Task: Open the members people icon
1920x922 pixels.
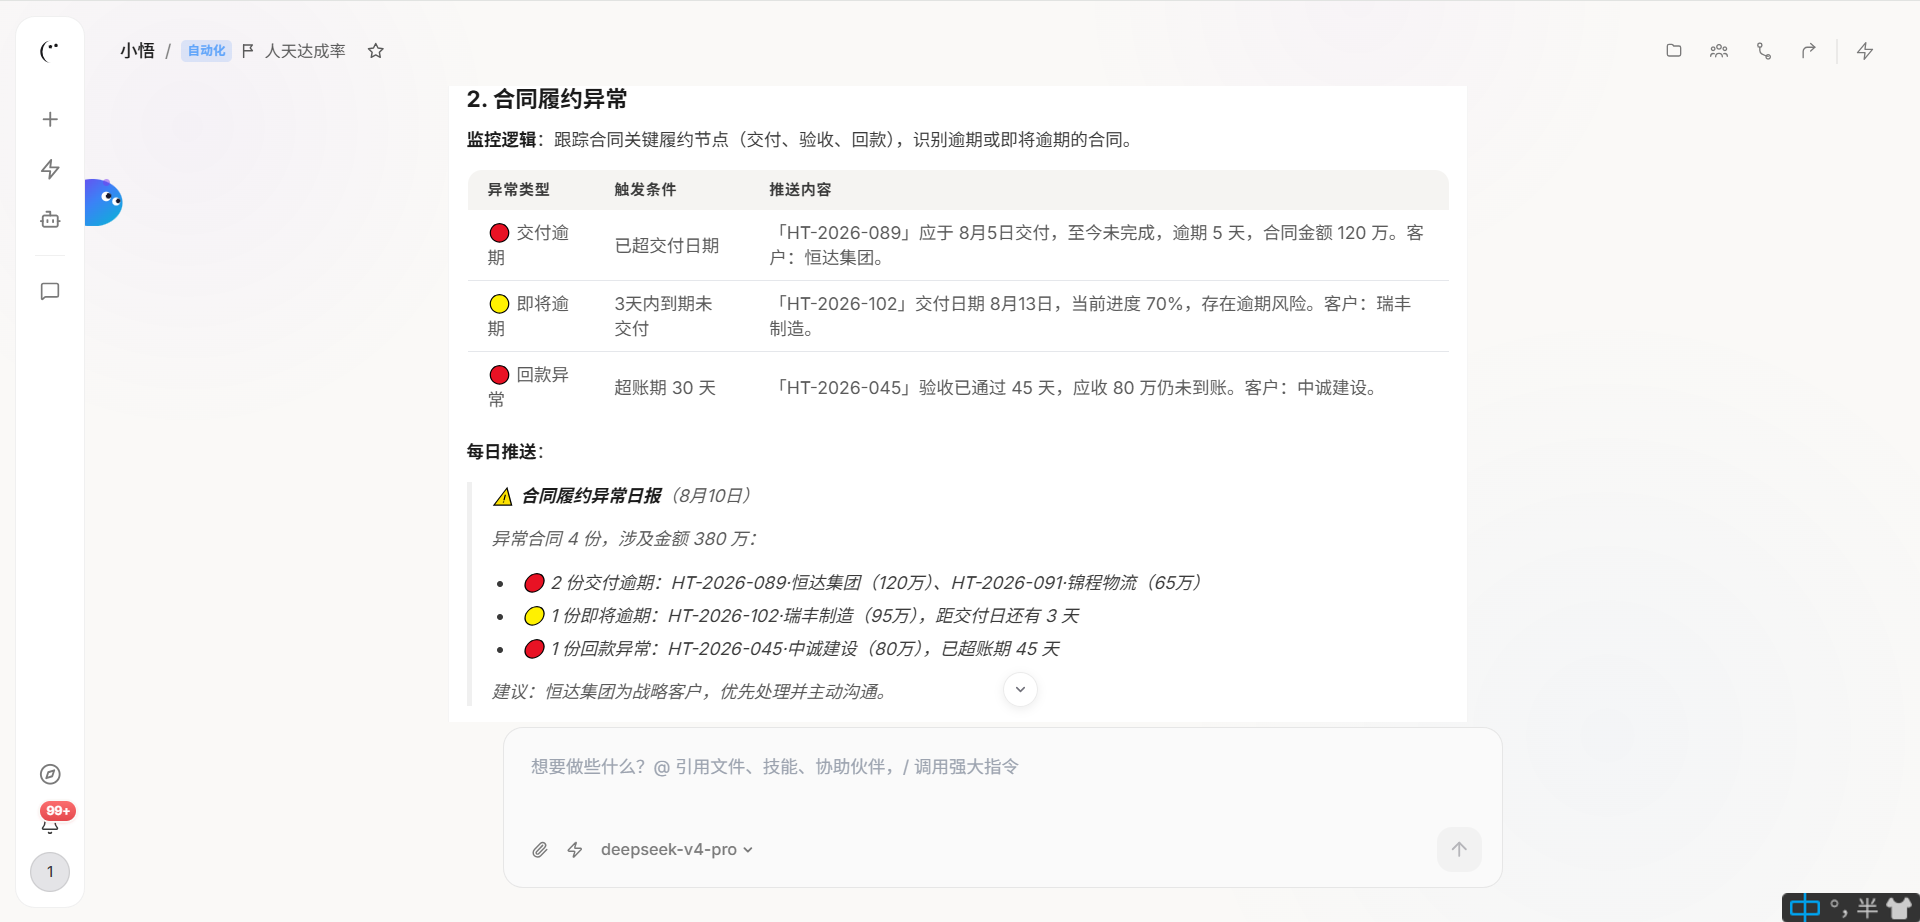Action: tap(1719, 50)
